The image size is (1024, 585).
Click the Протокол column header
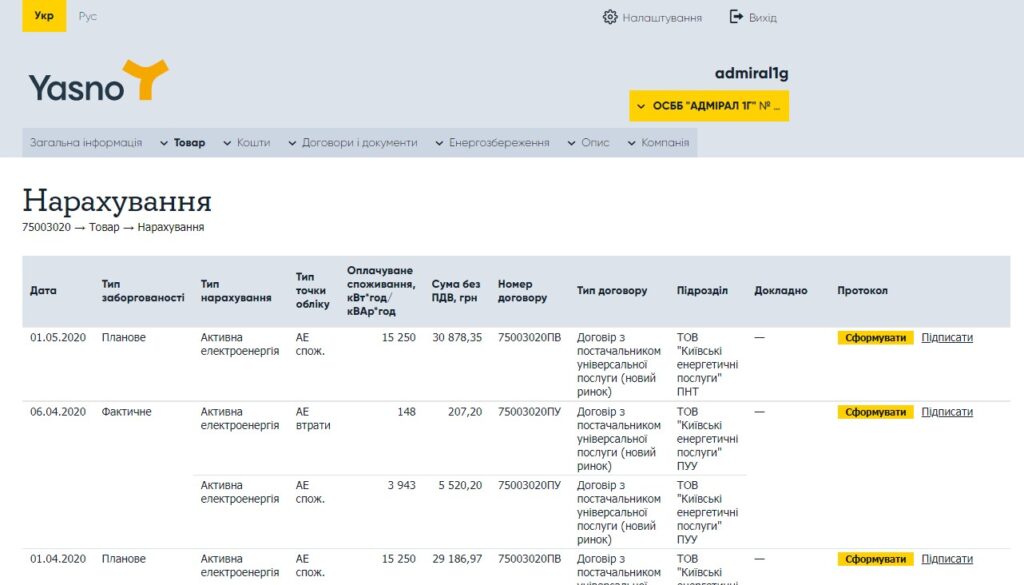click(862, 291)
